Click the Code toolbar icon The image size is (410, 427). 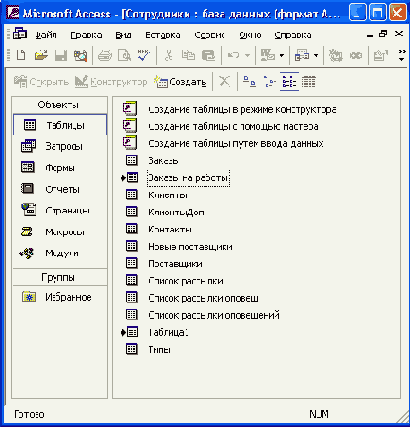coord(335,55)
